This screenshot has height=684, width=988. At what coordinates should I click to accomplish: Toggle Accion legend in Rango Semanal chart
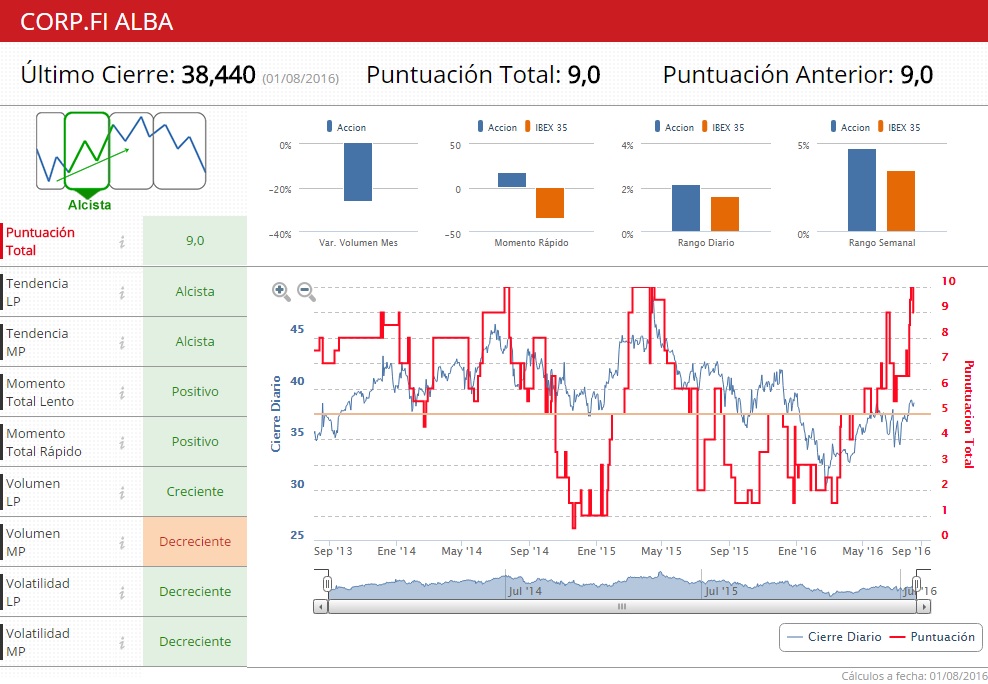click(x=850, y=127)
